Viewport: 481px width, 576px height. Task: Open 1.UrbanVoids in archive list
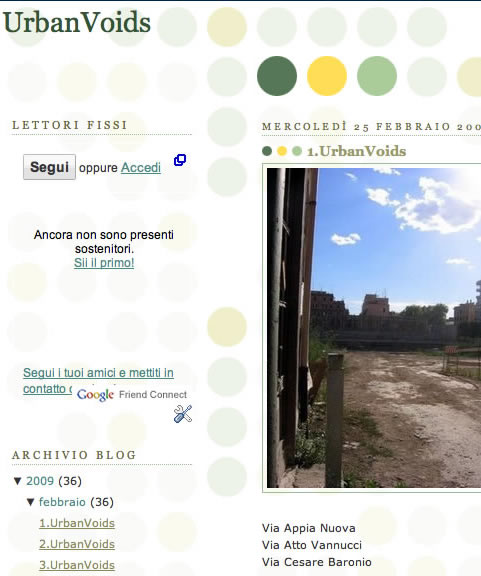(x=77, y=523)
